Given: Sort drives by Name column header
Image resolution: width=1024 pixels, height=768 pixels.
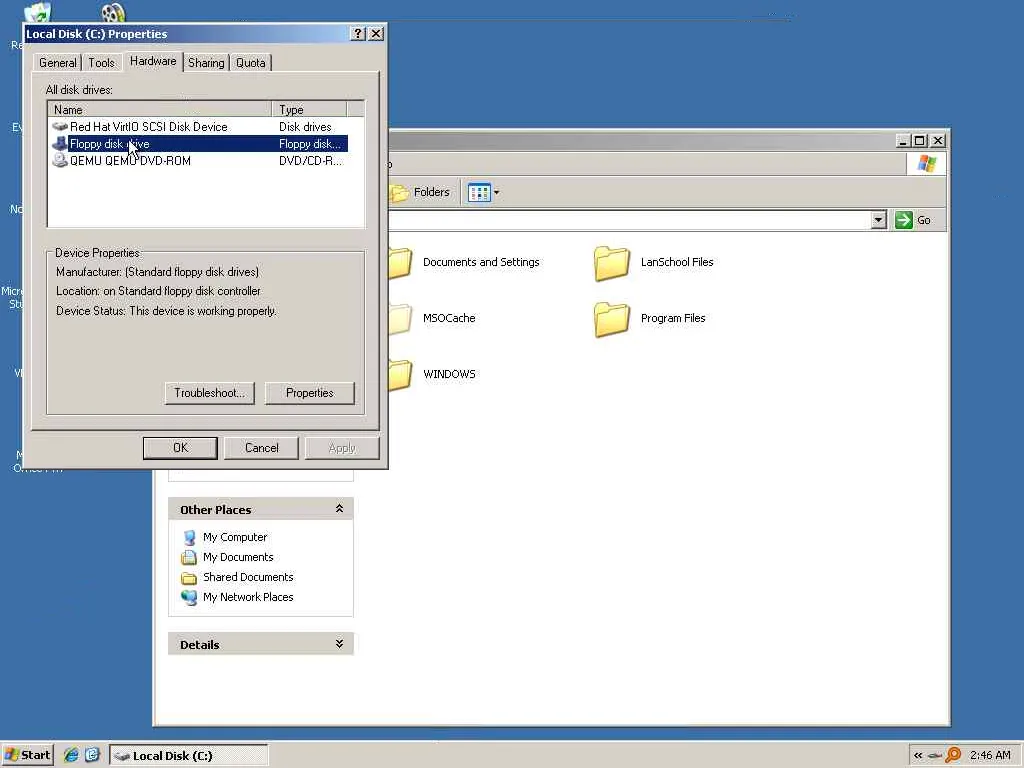Looking at the screenshot, I should click(161, 110).
